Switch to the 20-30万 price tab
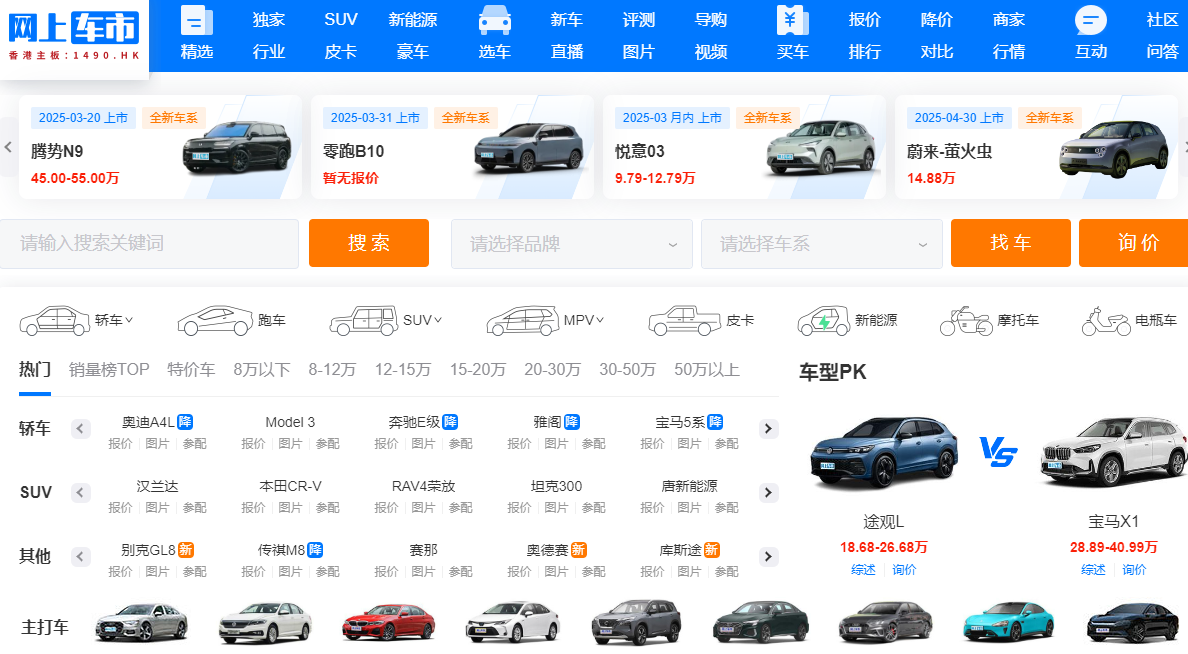This screenshot has height=654, width=1188. 552,370
